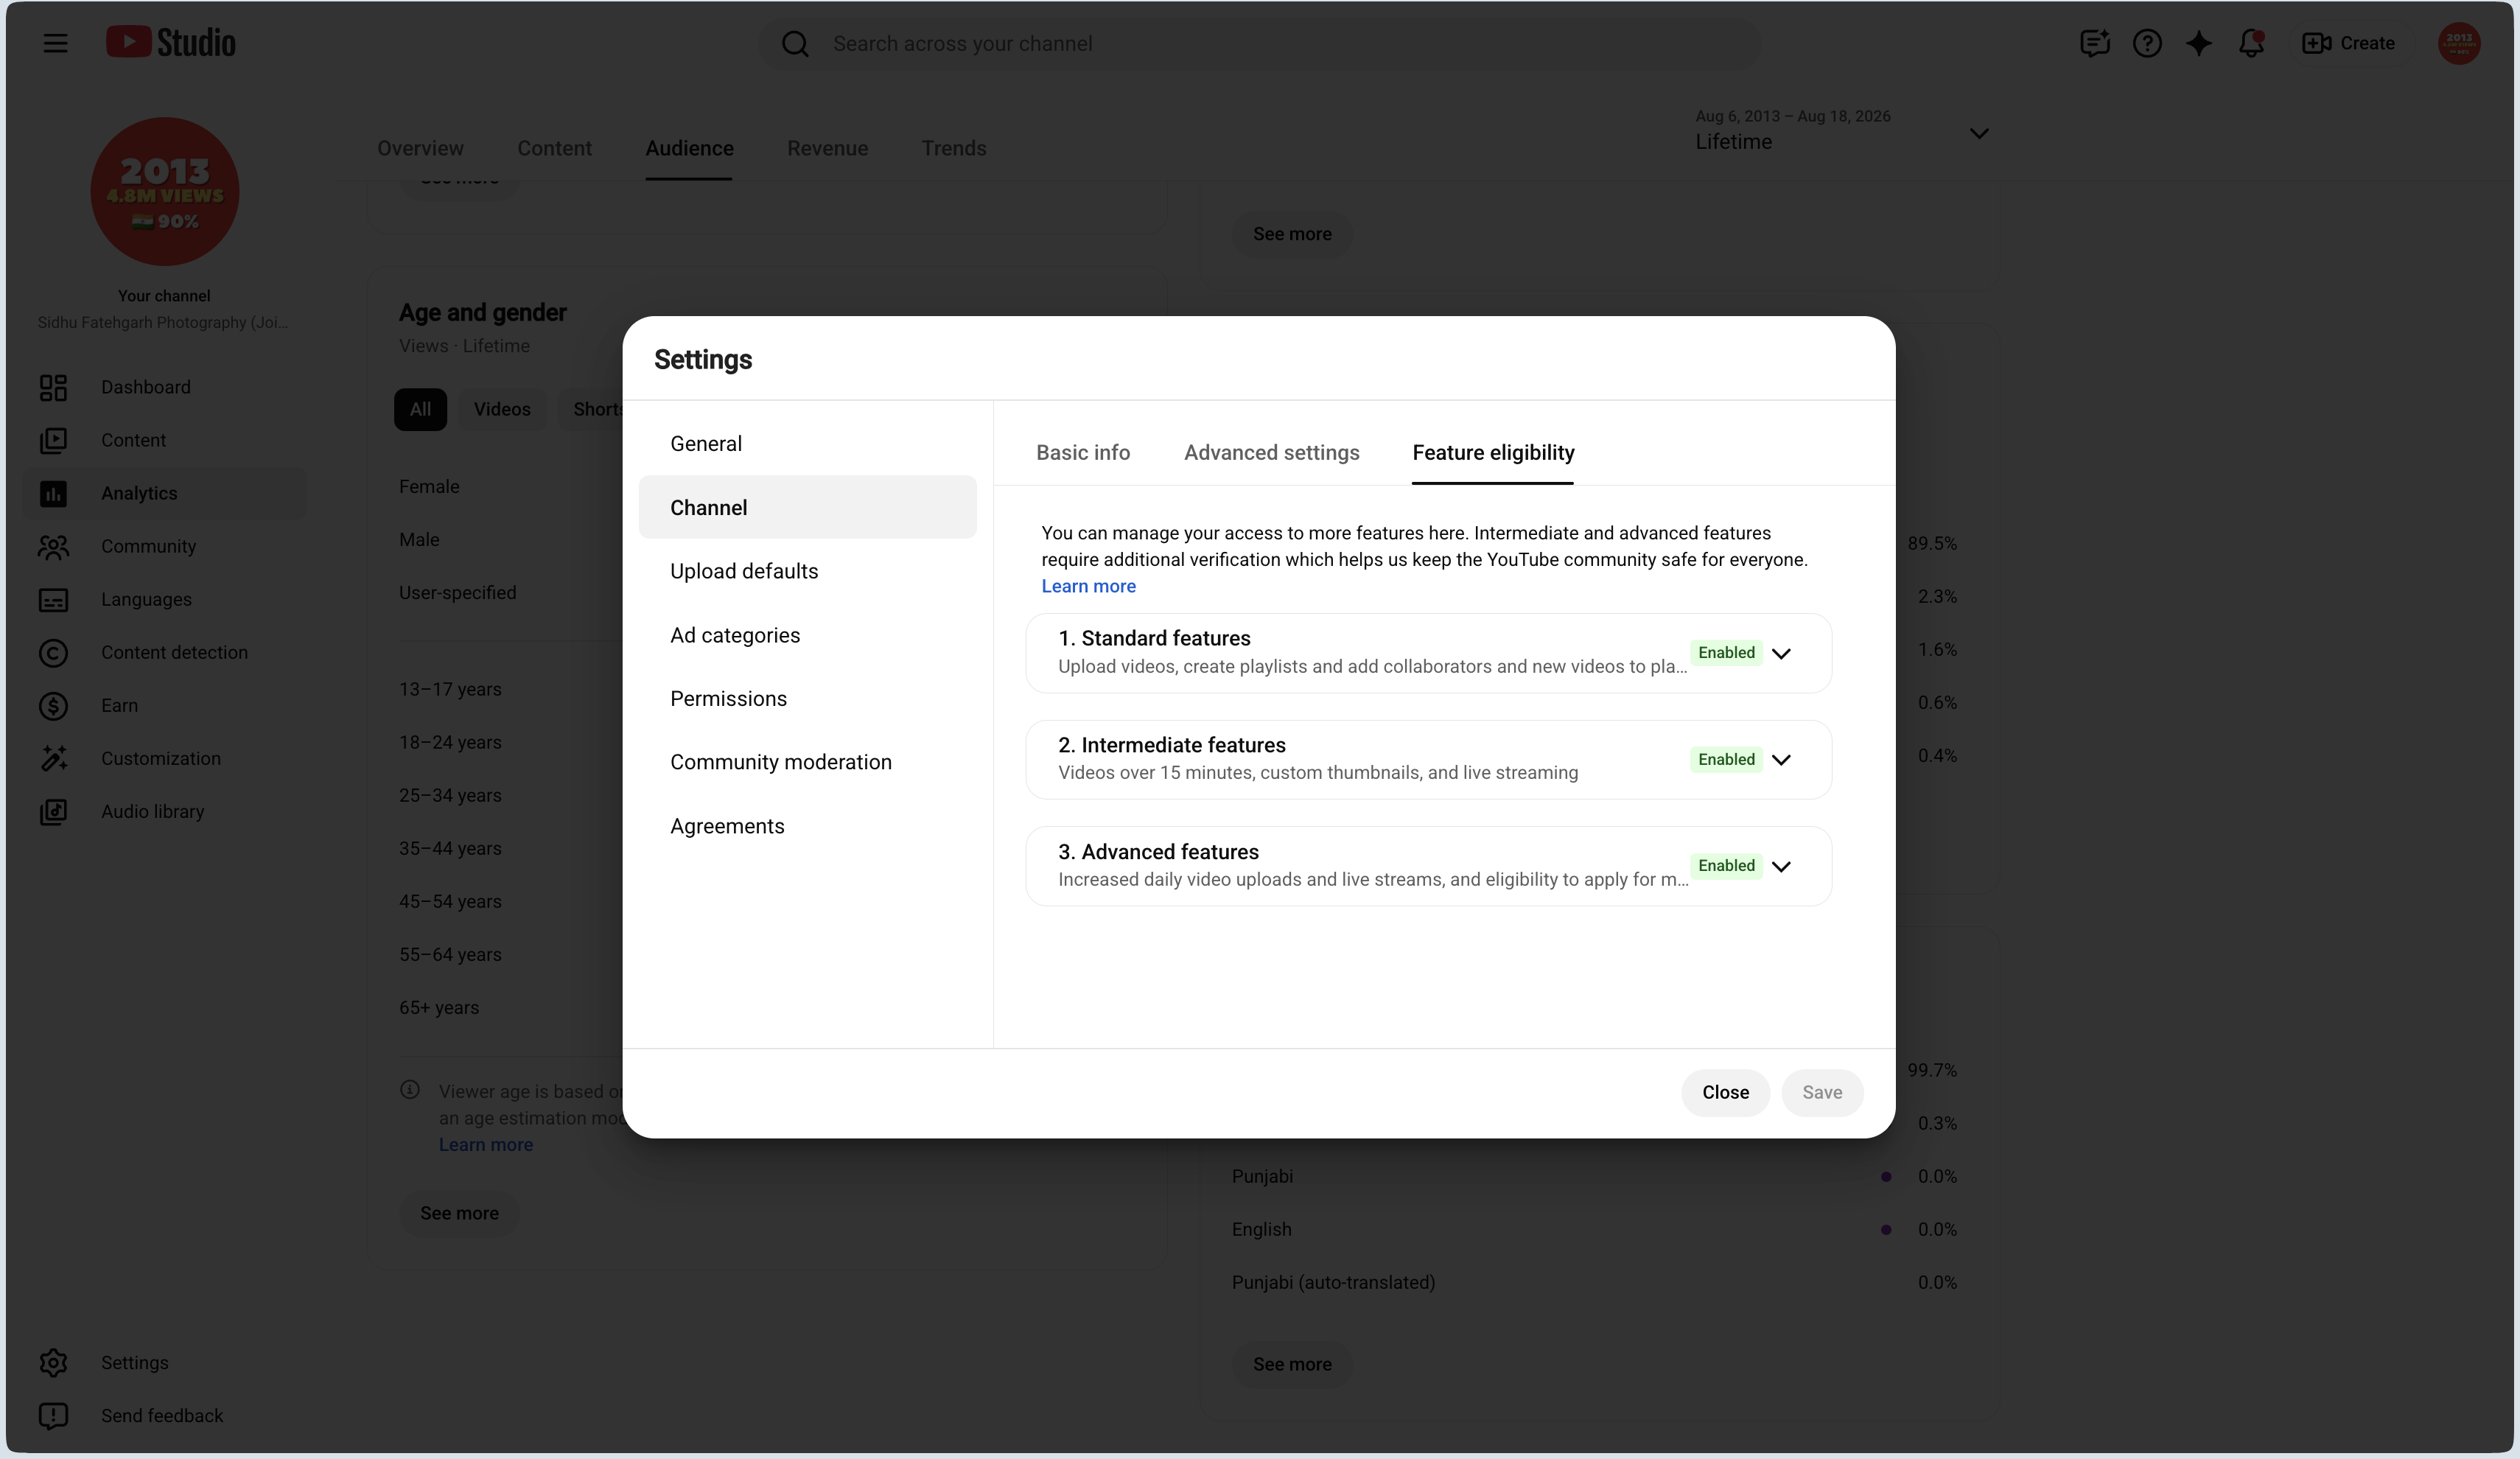
Task: Select the Feature eligibility tab
Action: (x=1493, y=453)
